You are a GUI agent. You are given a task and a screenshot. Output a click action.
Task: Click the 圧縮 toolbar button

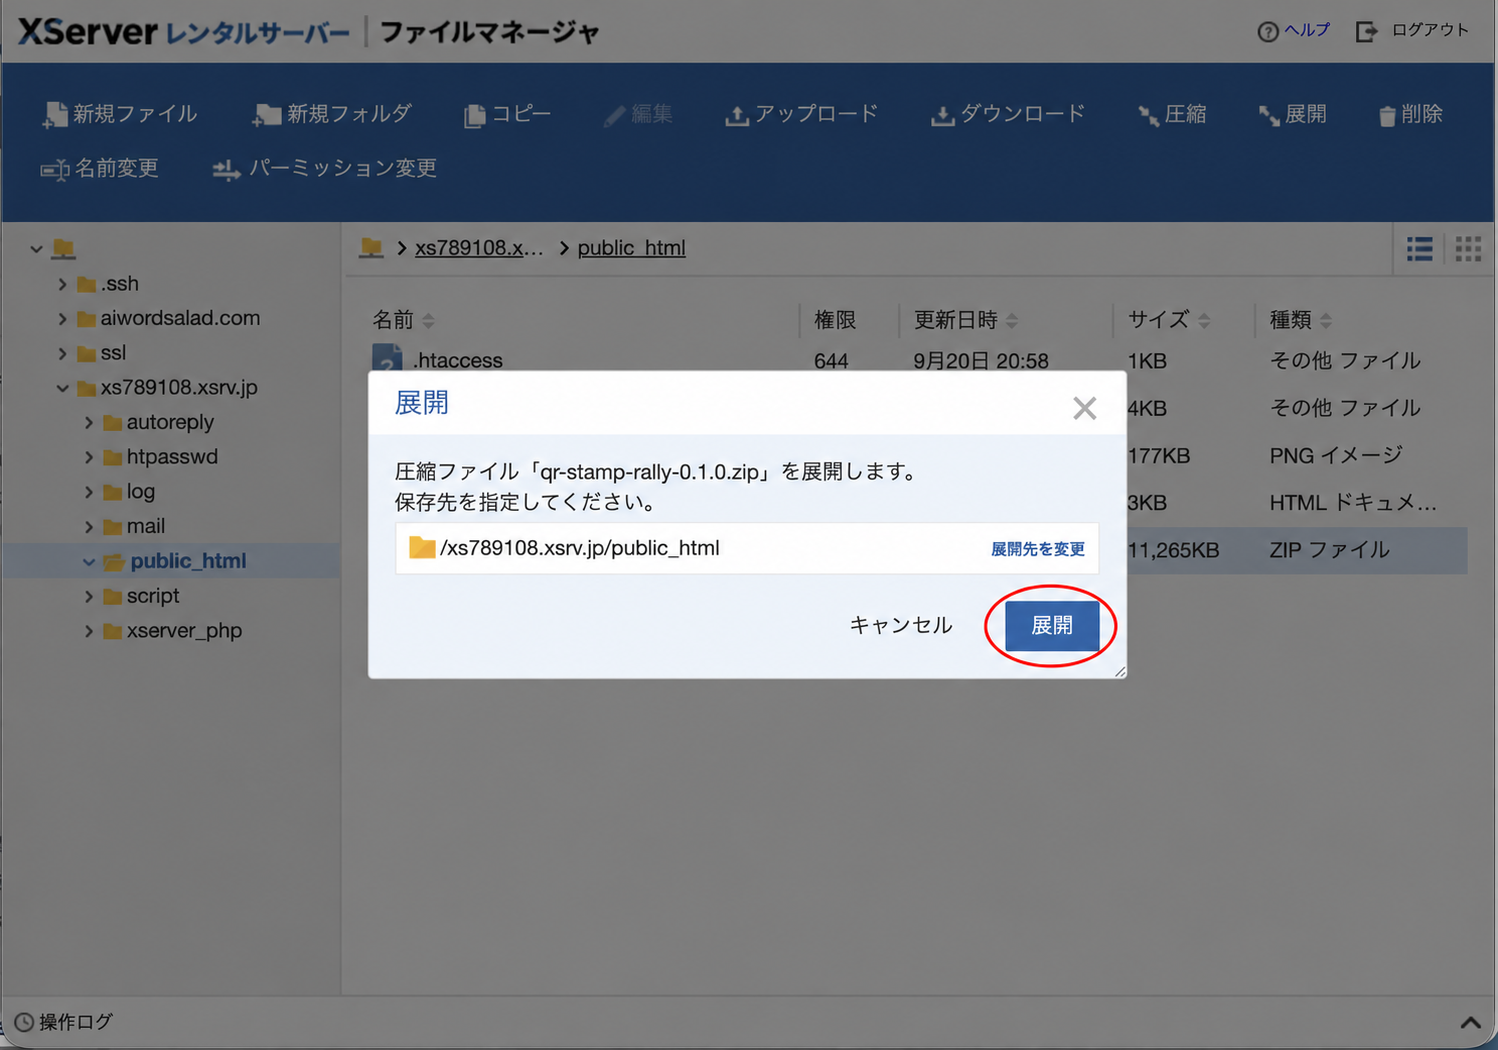tap(1172, 114)
